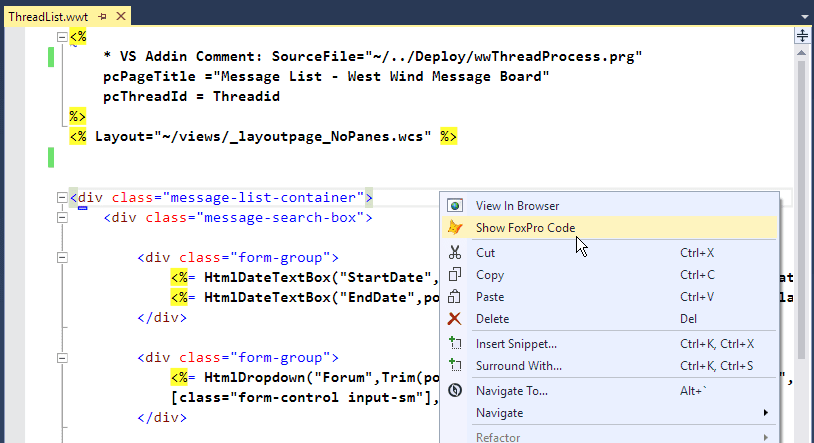Viewport: 814px width, 443px height.
Task: Click the Navigate To compass icon
Action: (456, 390)
